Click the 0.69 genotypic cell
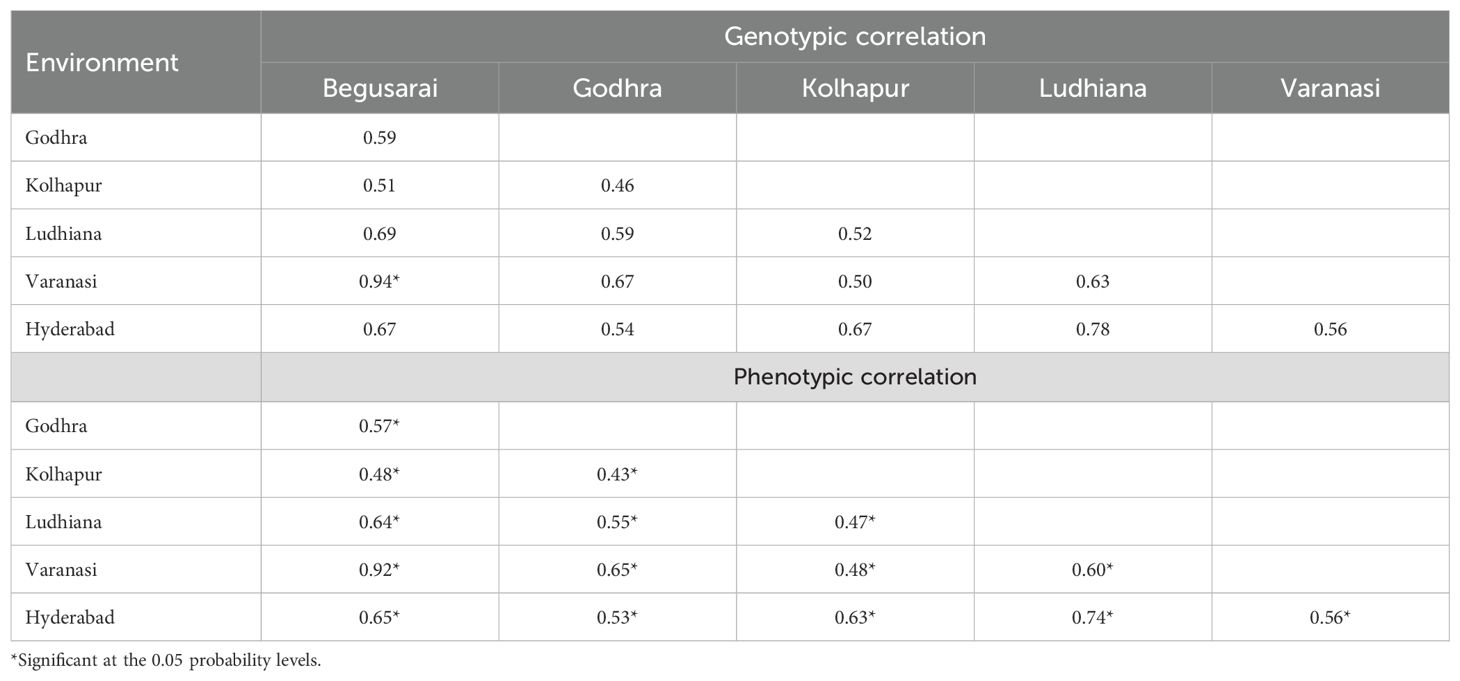Image resolution: width=1460 pixels, height=681 pixels. [380, 234]
